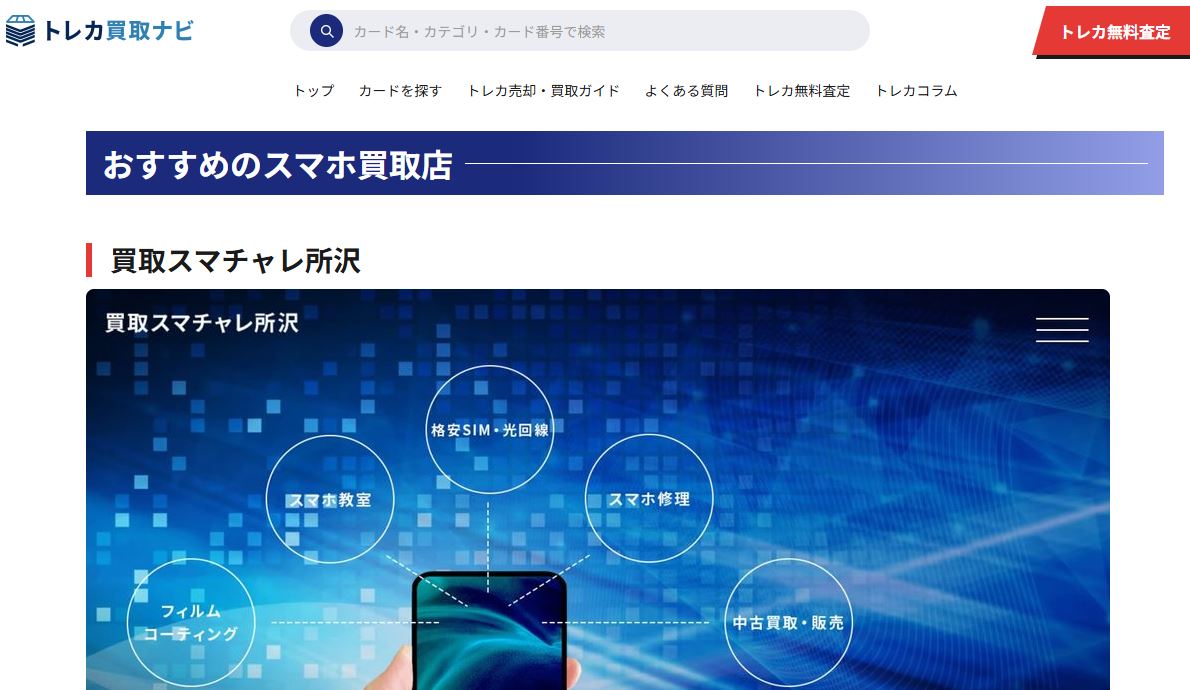1190x690 pixels.
Task: Go to トップ in navigation
Action: coord(313,90)
